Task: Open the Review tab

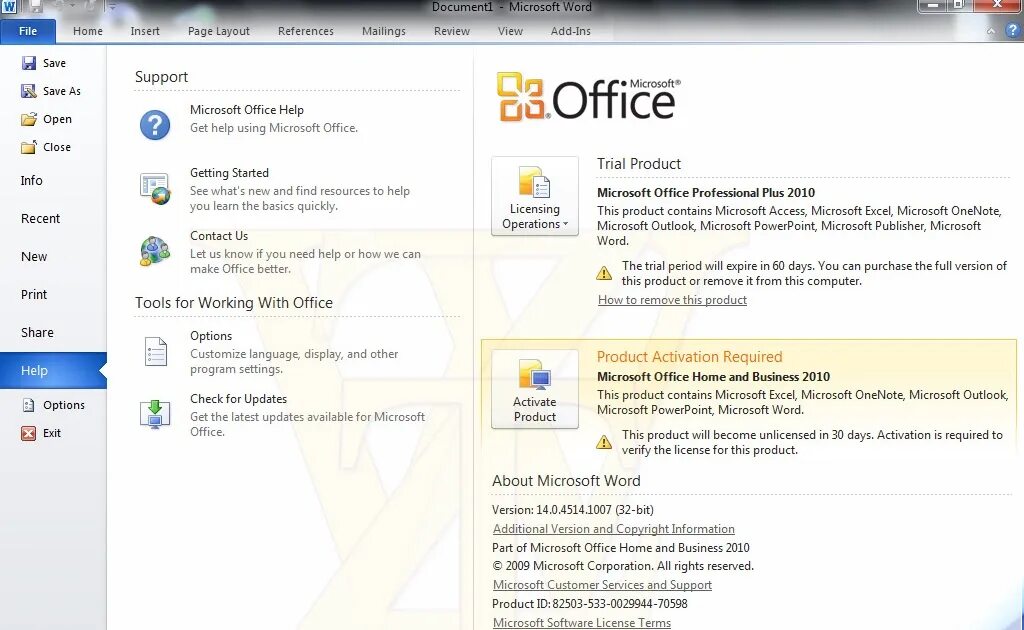Action: (x=452, y=31)
